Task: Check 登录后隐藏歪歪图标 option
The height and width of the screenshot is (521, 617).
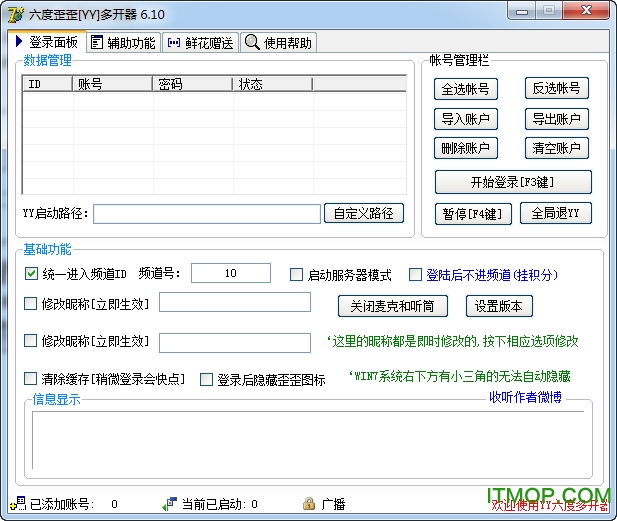Action: 207,380
